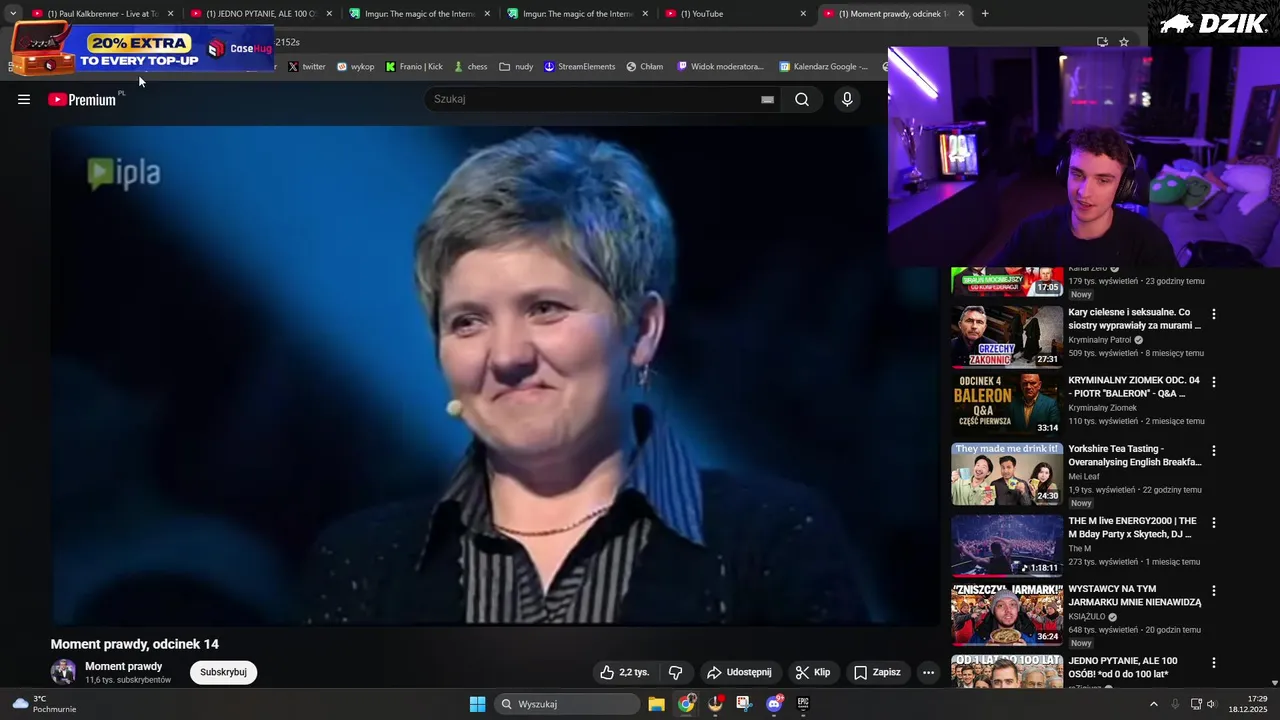Open Yorkshire Tea Tasting video thumbnail
1280x720 pixels.
coord(1006,474)
